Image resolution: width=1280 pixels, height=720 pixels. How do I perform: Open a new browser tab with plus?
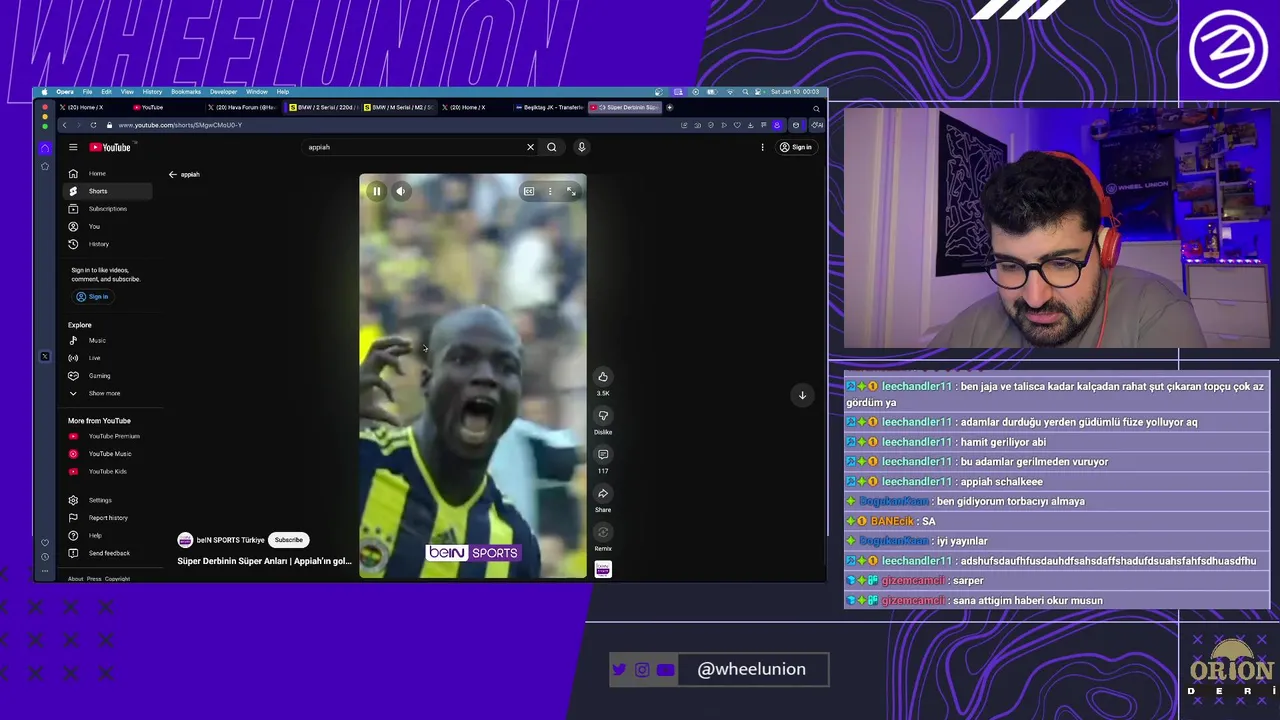pos(669,107)
